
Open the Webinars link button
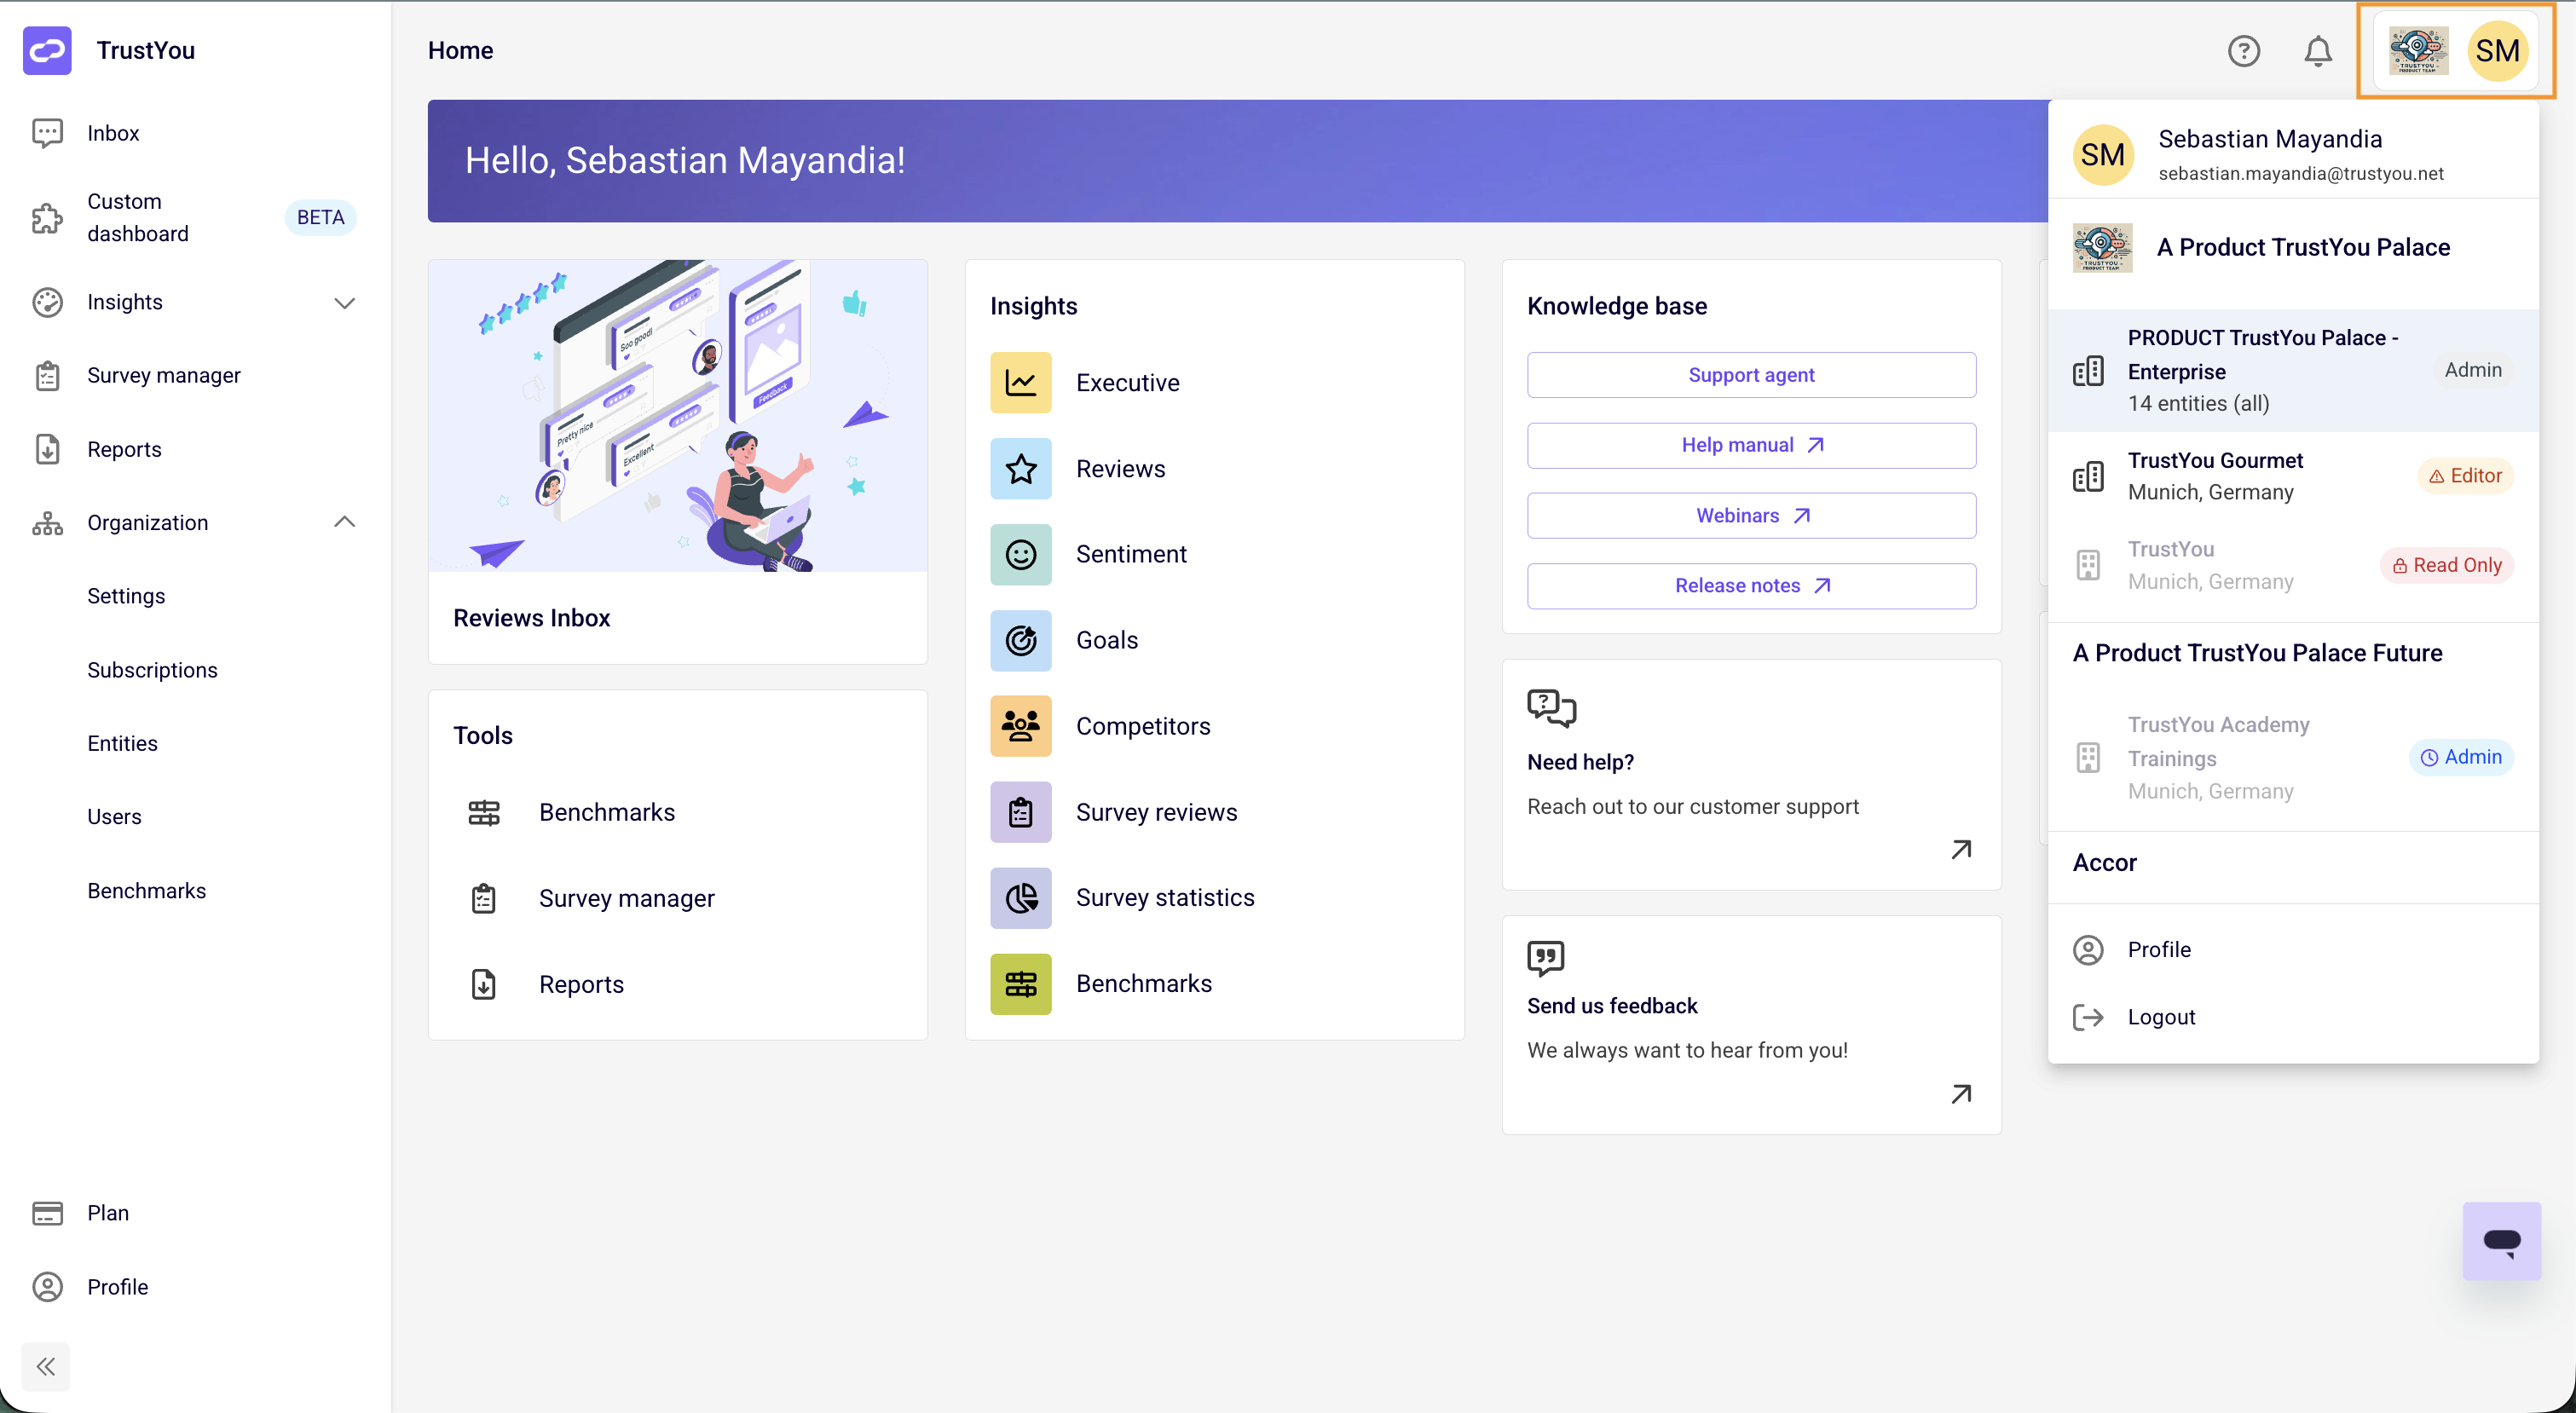1751,516
